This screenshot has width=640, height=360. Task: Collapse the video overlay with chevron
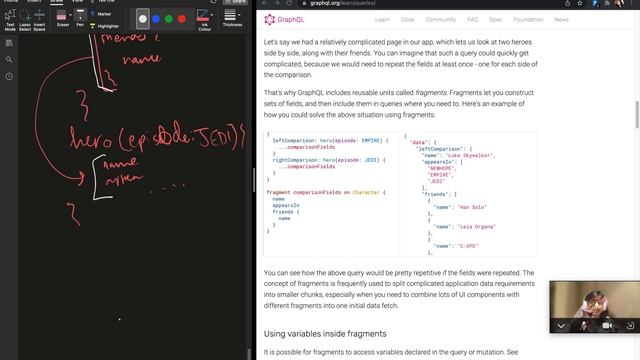561,326
